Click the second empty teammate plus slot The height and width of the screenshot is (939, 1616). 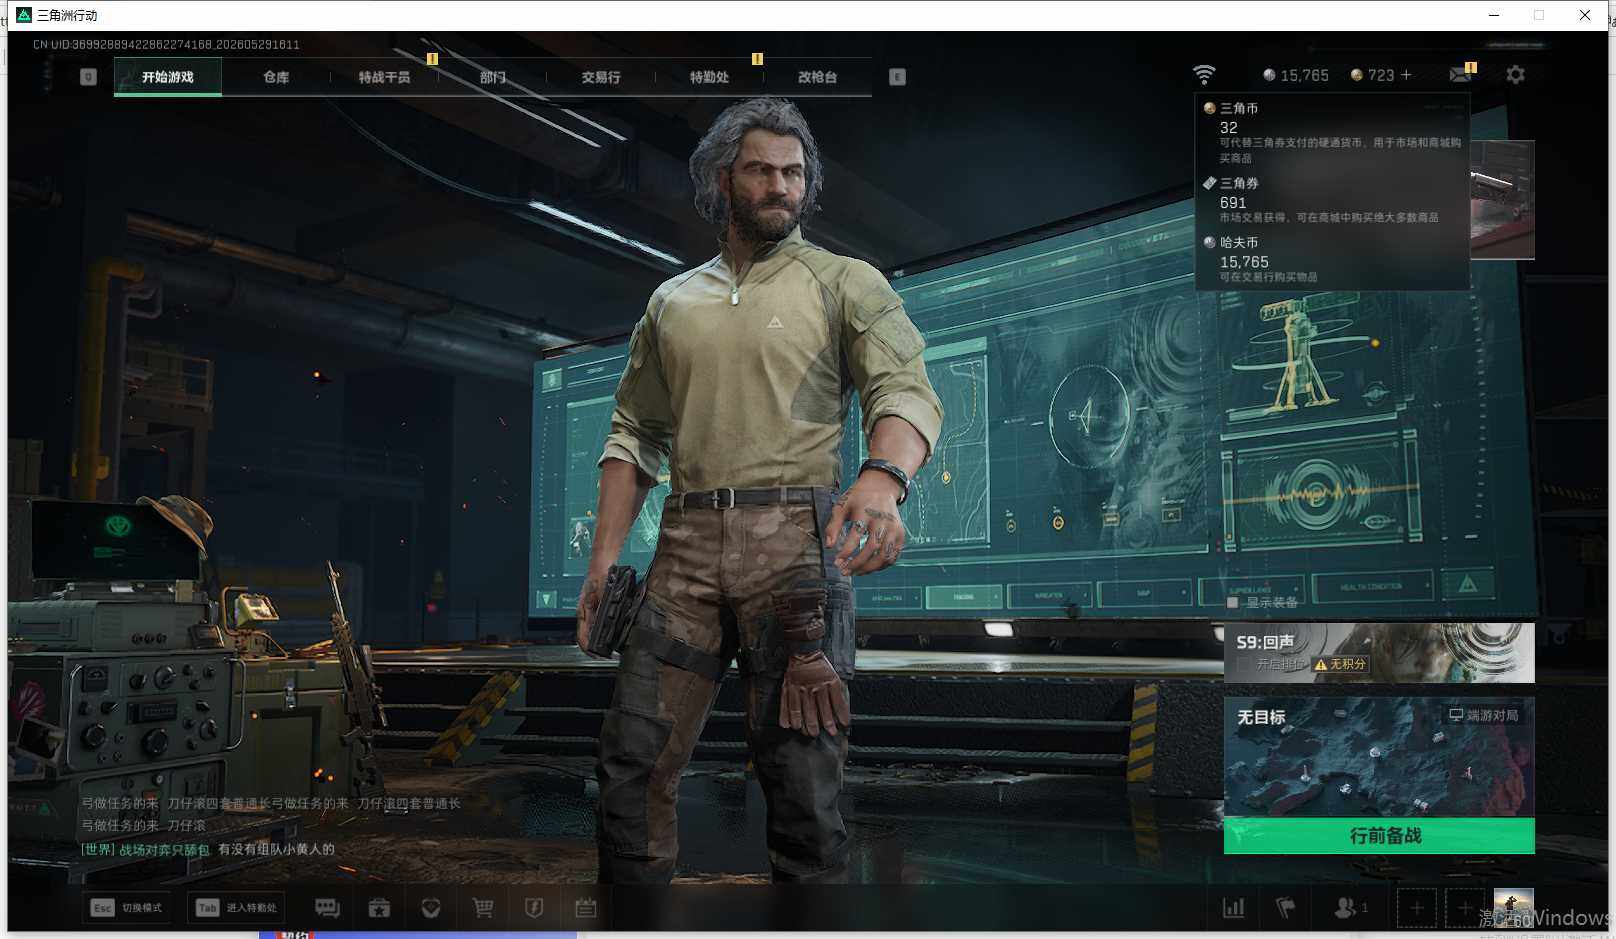1465,908
